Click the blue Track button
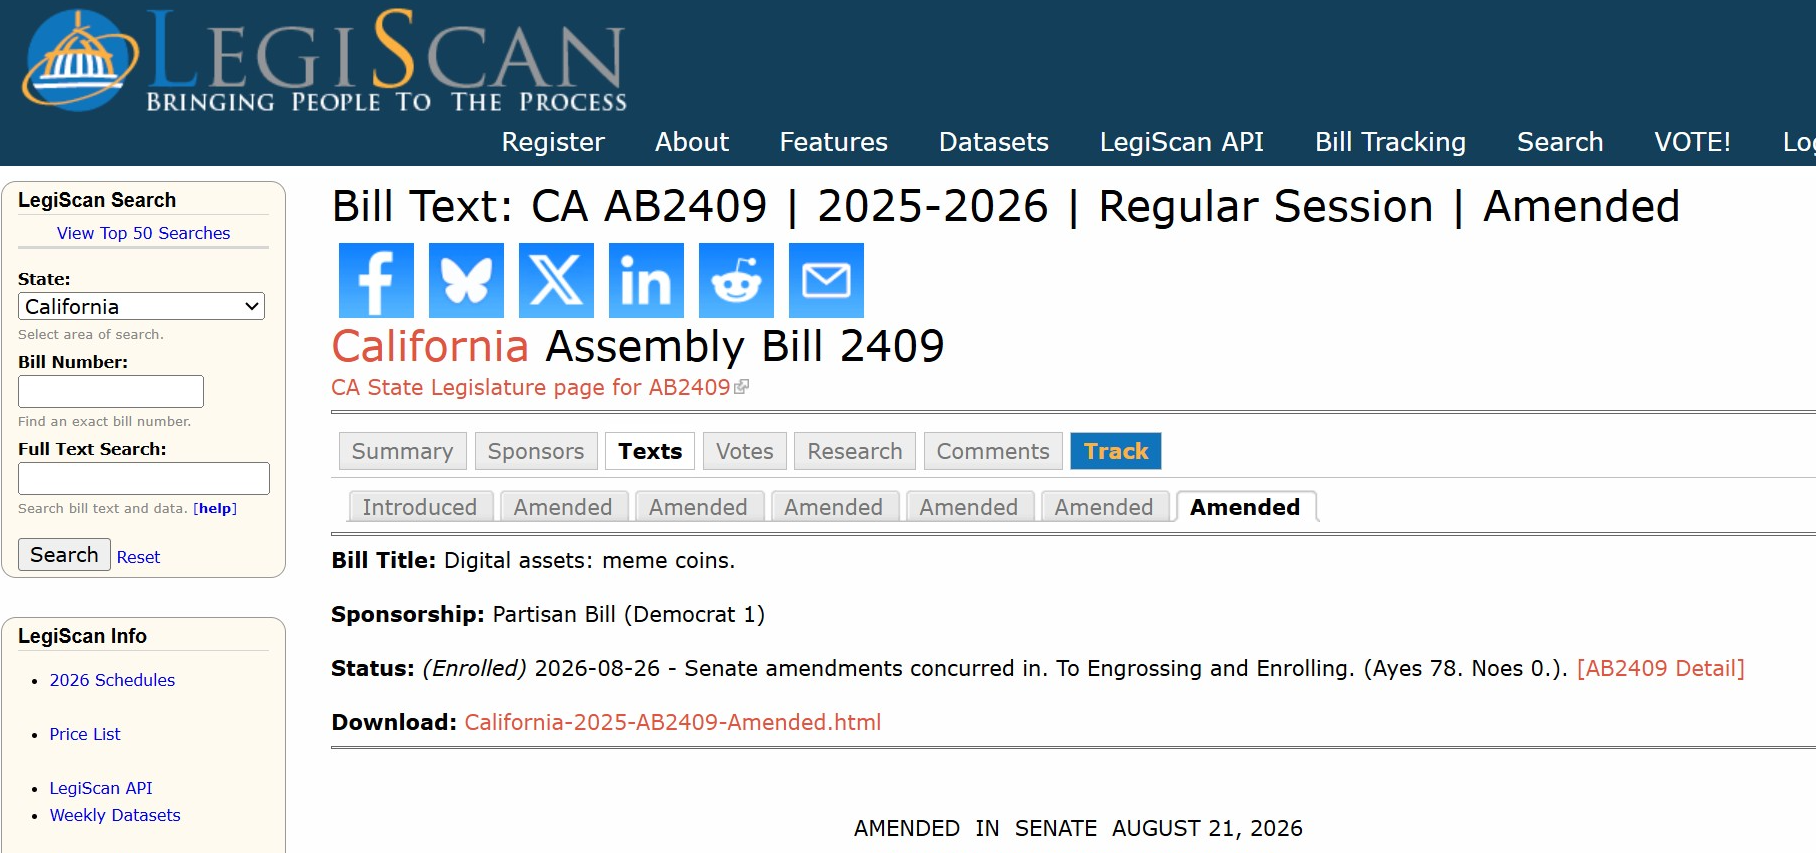This screenshot has height=853, width=1816. 1116,451
